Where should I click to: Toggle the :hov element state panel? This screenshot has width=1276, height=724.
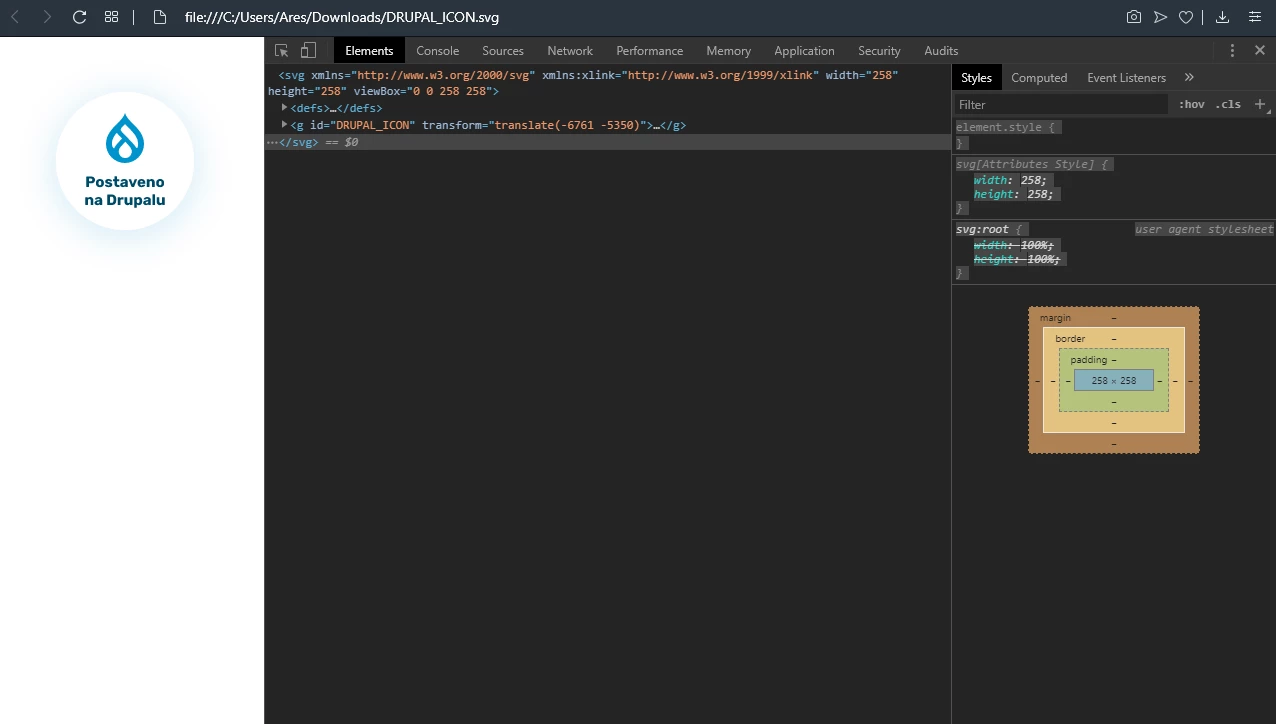pyautogui.click(x=1191, y=104)
